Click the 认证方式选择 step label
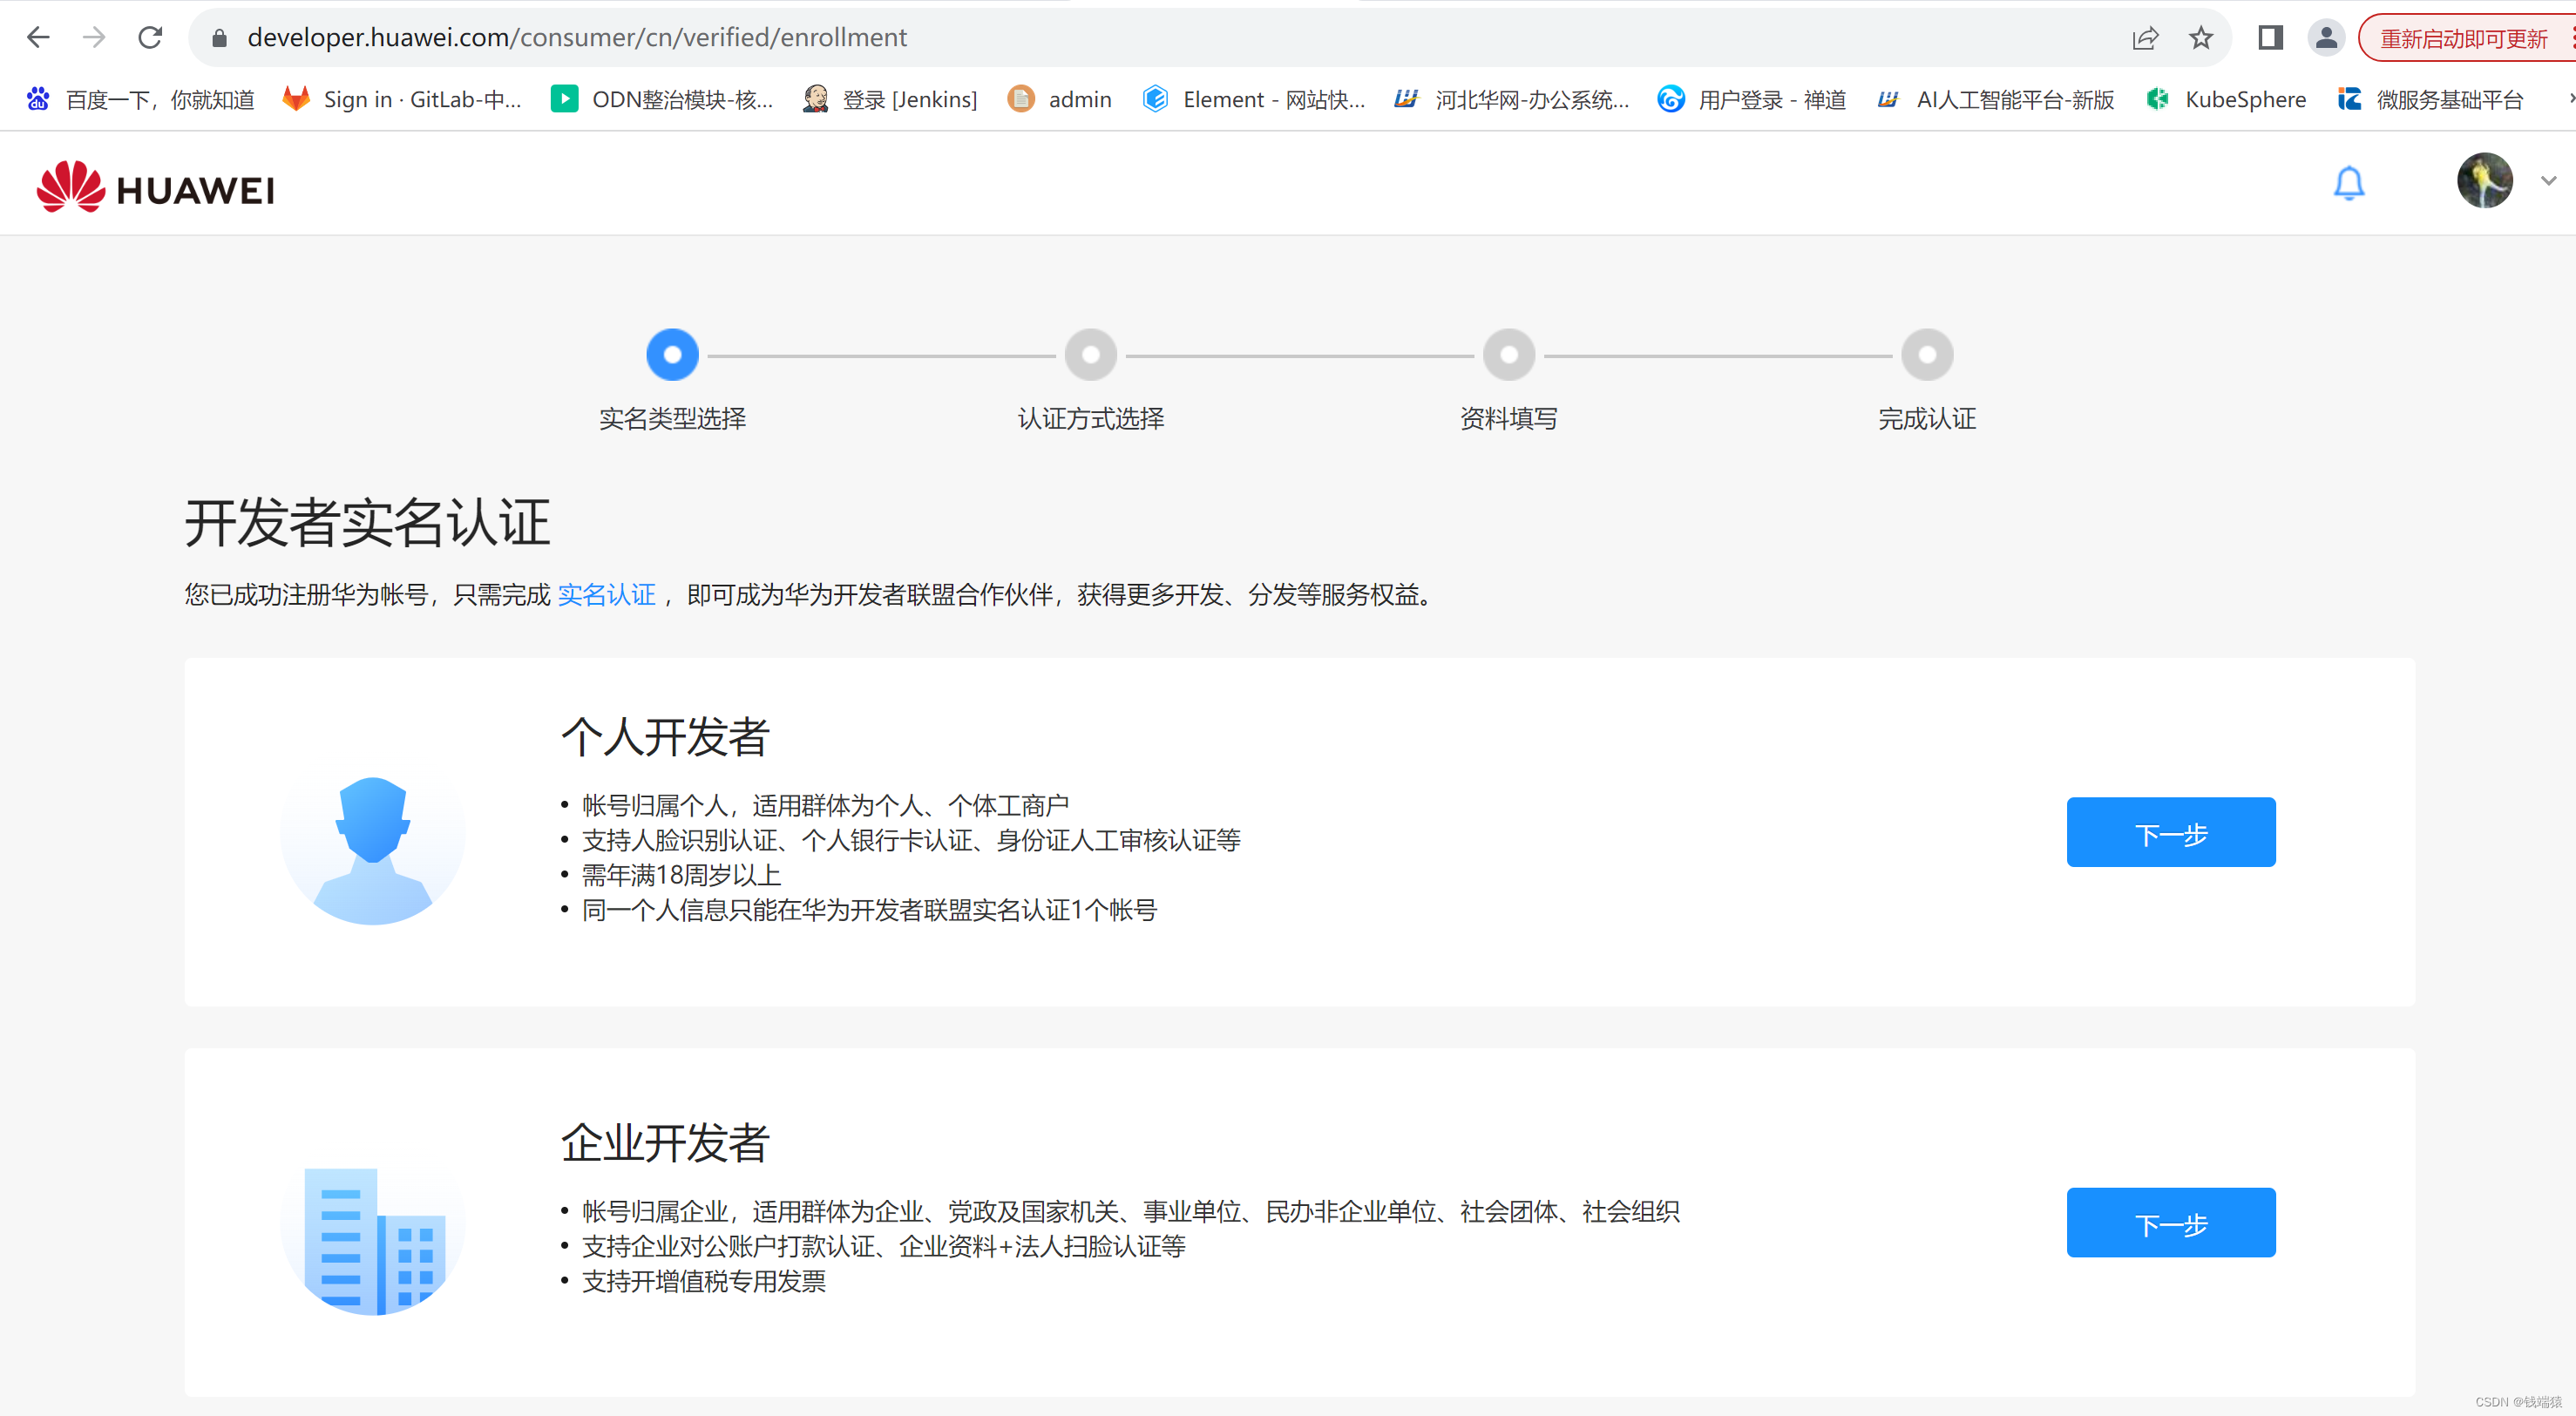This screenshot has width=2576, height=1416. pyautogui.click(x=1090, y=419)
